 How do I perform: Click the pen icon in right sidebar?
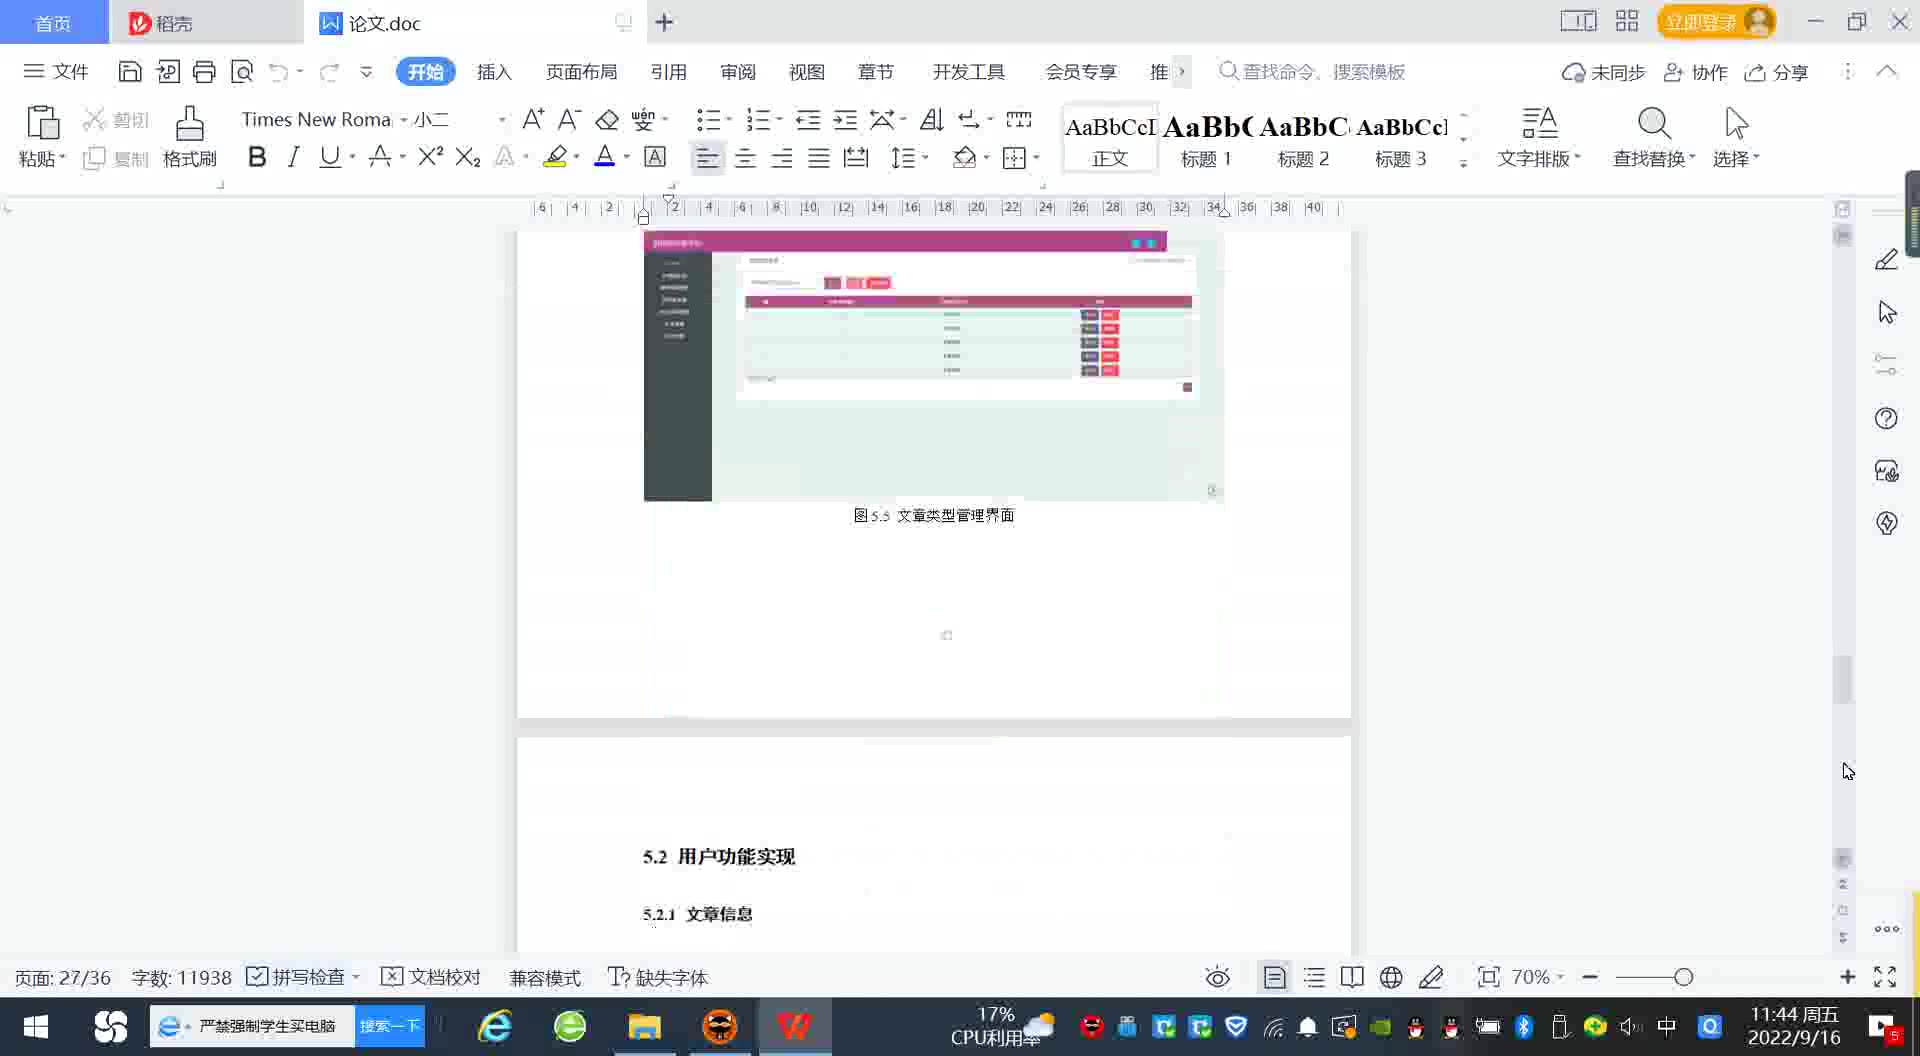tap(1886, 260)
